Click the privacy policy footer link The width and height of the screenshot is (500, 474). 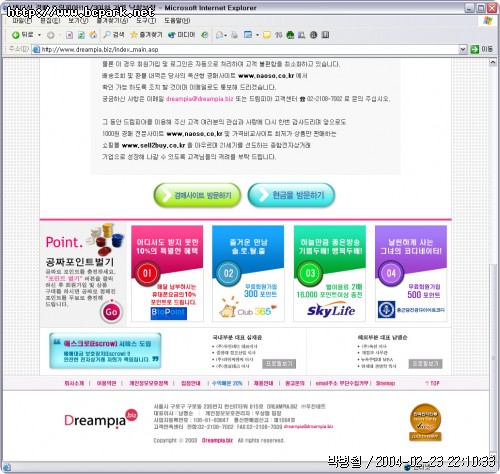click(x=149, y=383)
